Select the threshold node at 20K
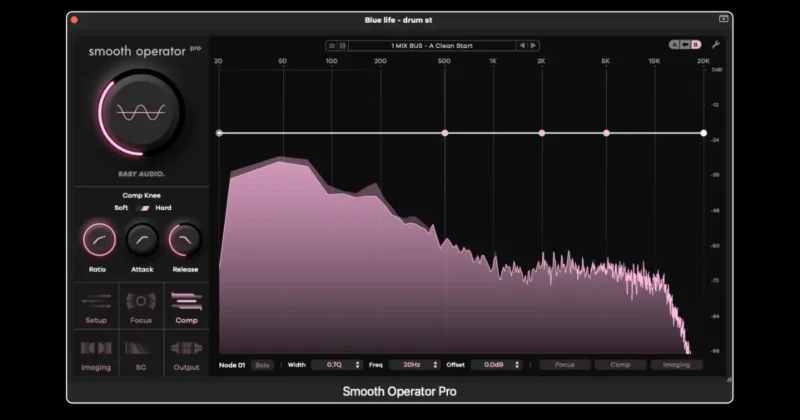Viewport: 800px width, 420px height. coord(704,133)
